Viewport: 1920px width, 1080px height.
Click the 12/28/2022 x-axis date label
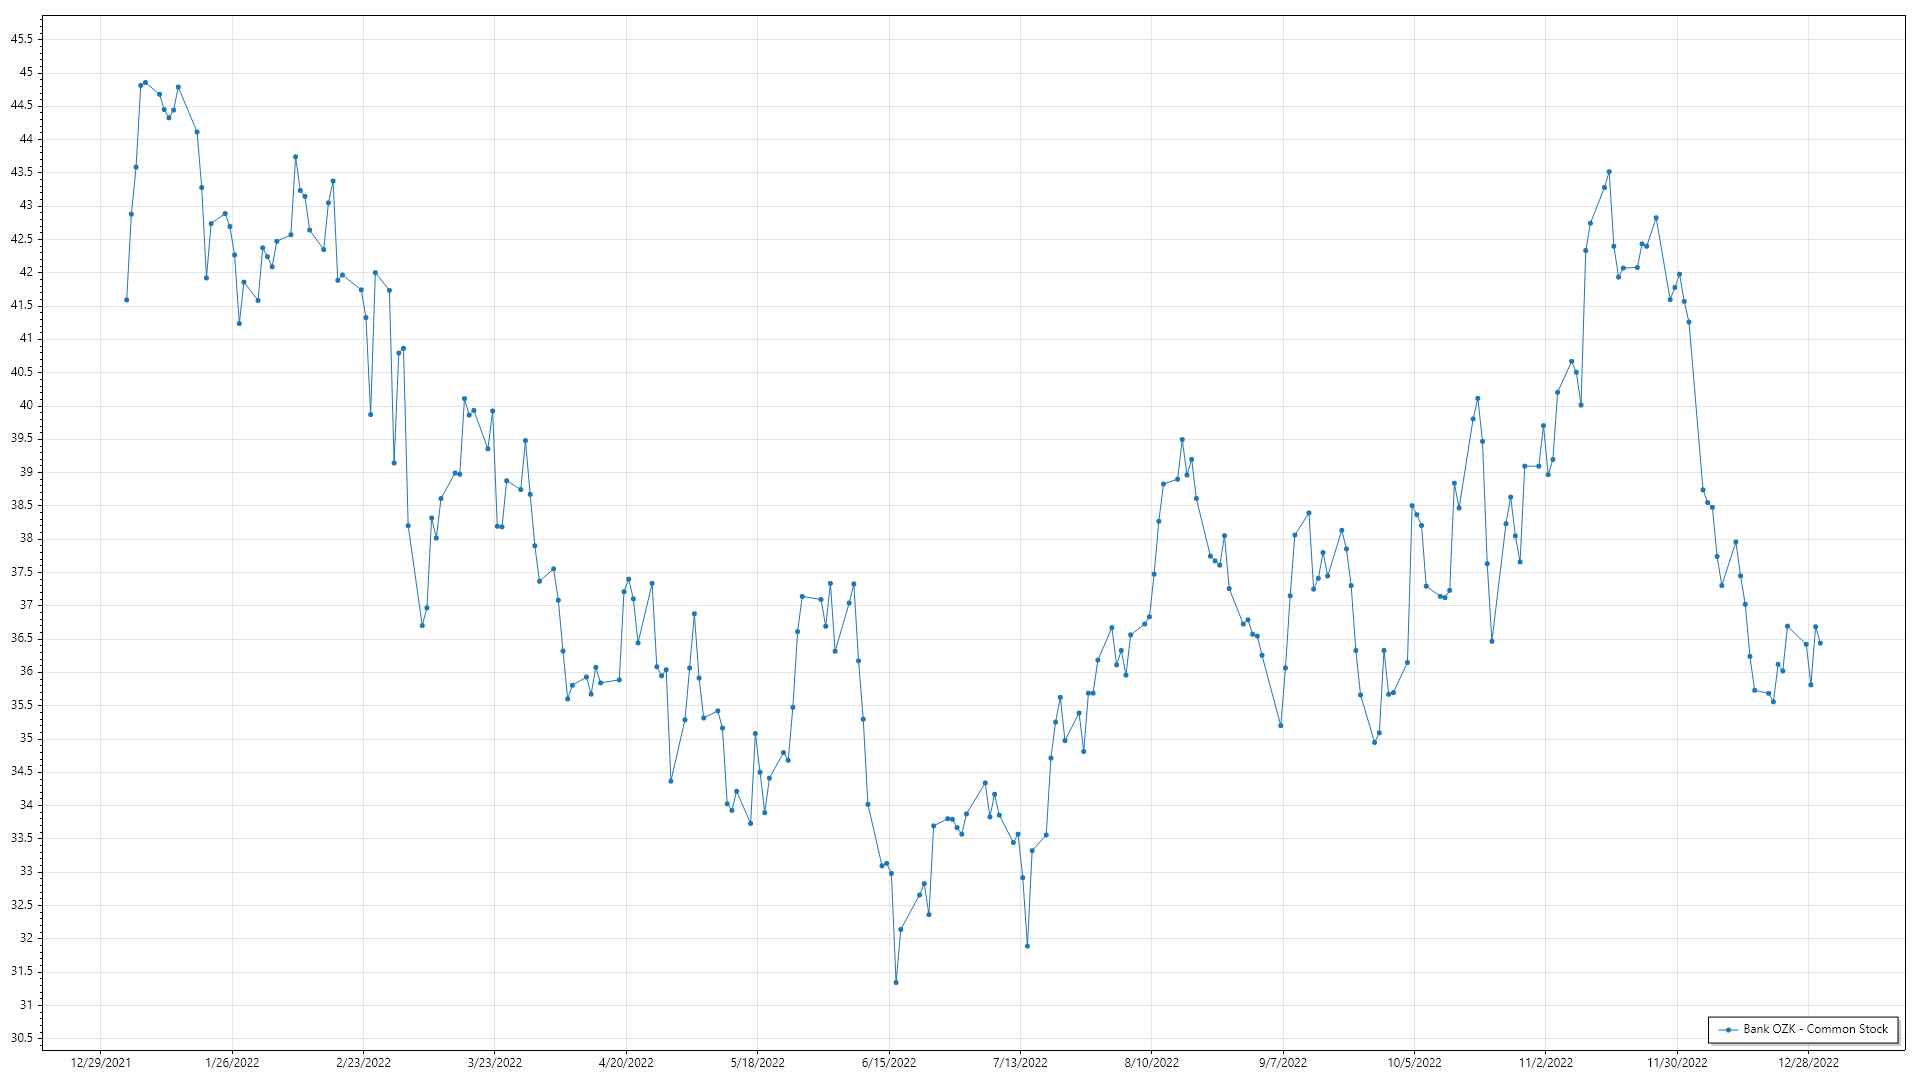click(1808, 1063)
